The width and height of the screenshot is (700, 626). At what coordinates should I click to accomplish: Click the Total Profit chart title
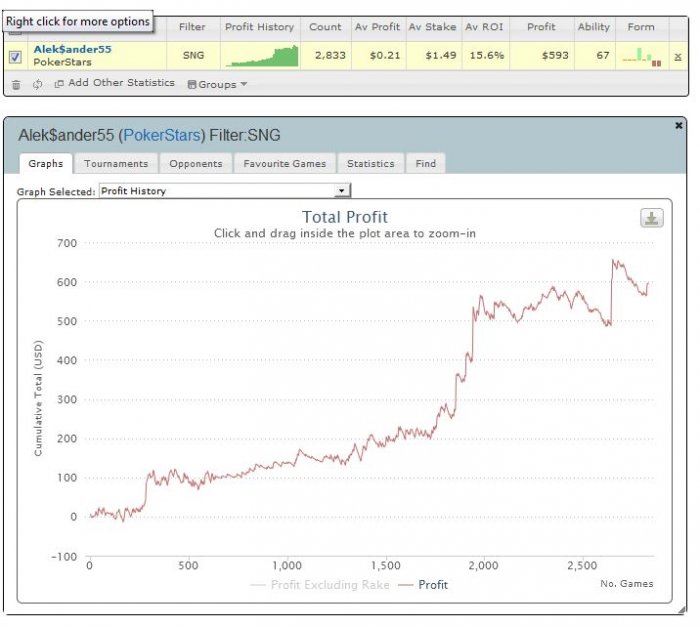(x=345, y=217)
